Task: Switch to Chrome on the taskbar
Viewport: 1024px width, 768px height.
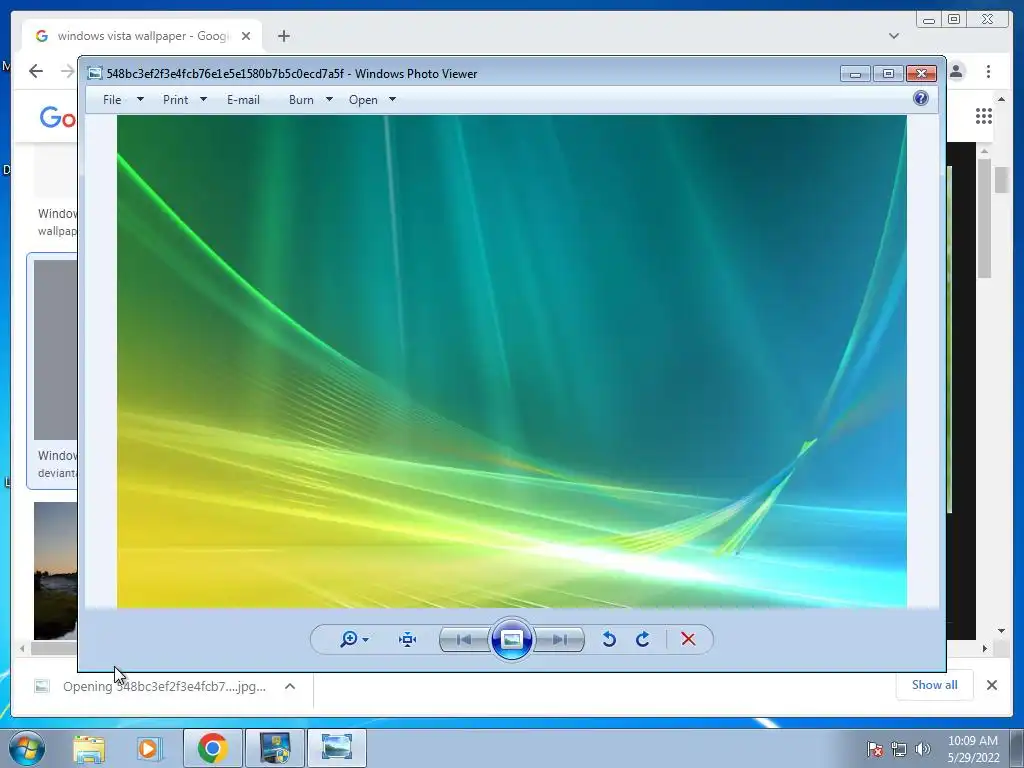Action: (x=212, y=748)
